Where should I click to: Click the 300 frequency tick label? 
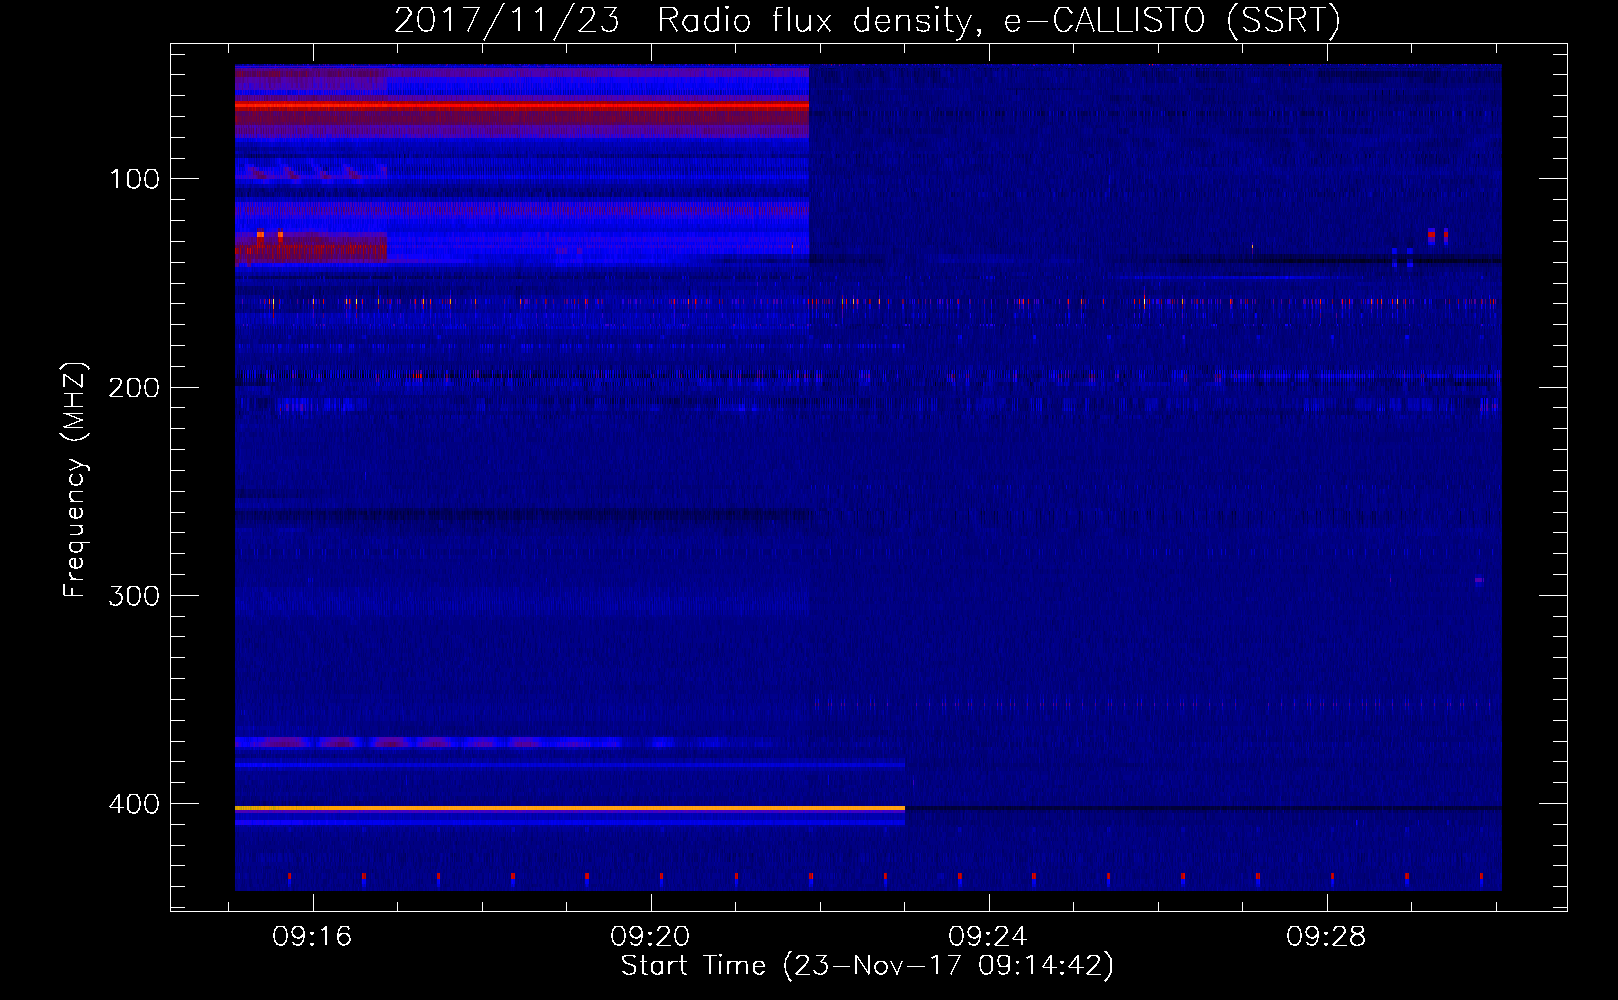click(x=134, y=596)
